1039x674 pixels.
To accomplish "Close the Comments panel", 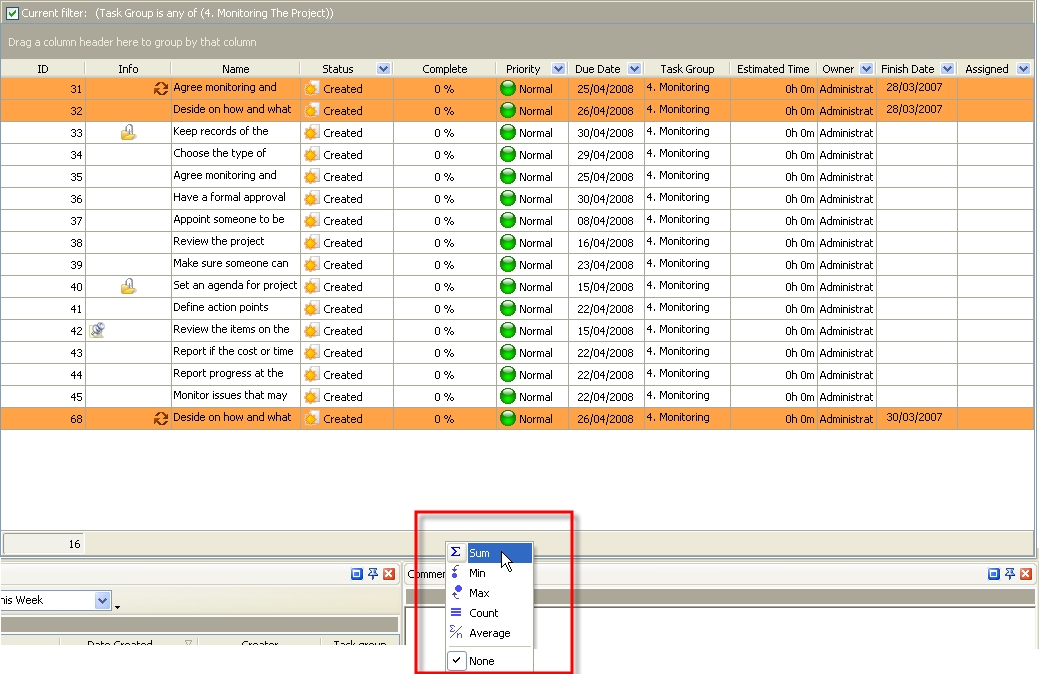I will click(1026, 574).
